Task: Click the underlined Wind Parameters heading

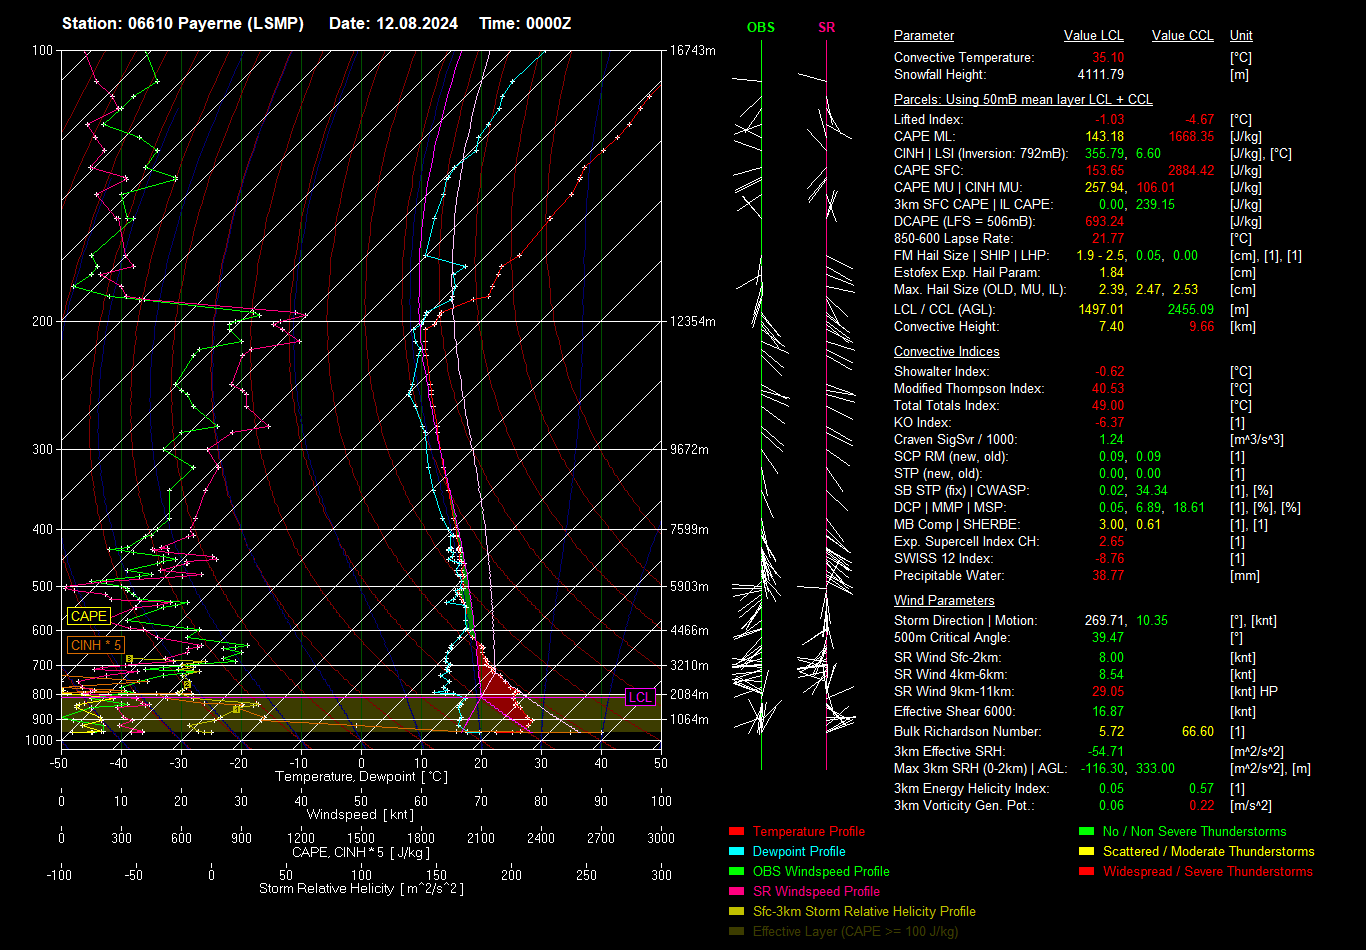Action: 944,601
